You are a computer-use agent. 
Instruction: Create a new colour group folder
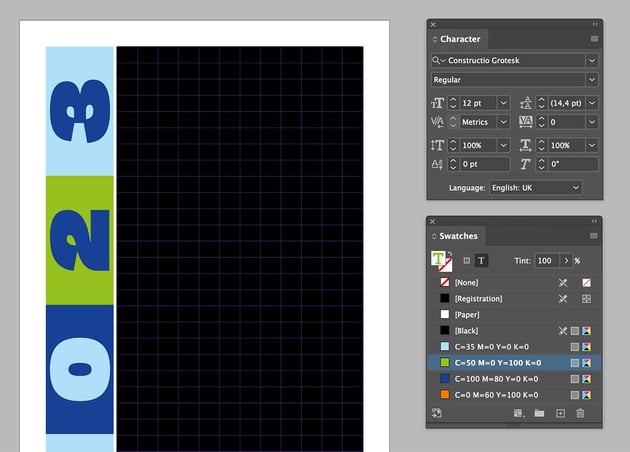coord(539,413)
